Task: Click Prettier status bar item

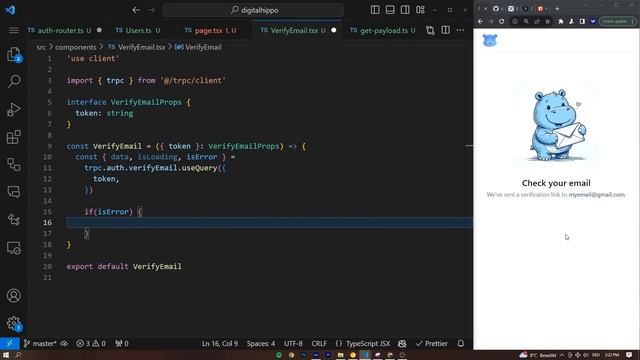Action: pyautogui.click(x=431, y=344)
